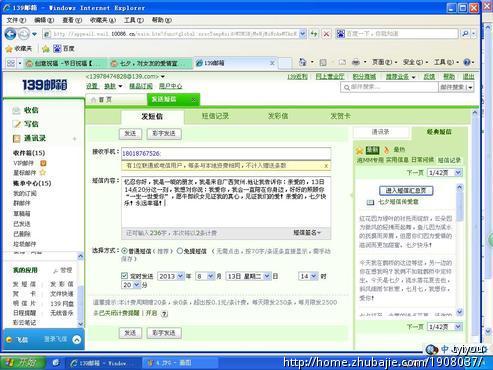Click the orange VIP邮件 badge icon
The height and width of the screenshot is (370, 493).
point(43,163)
